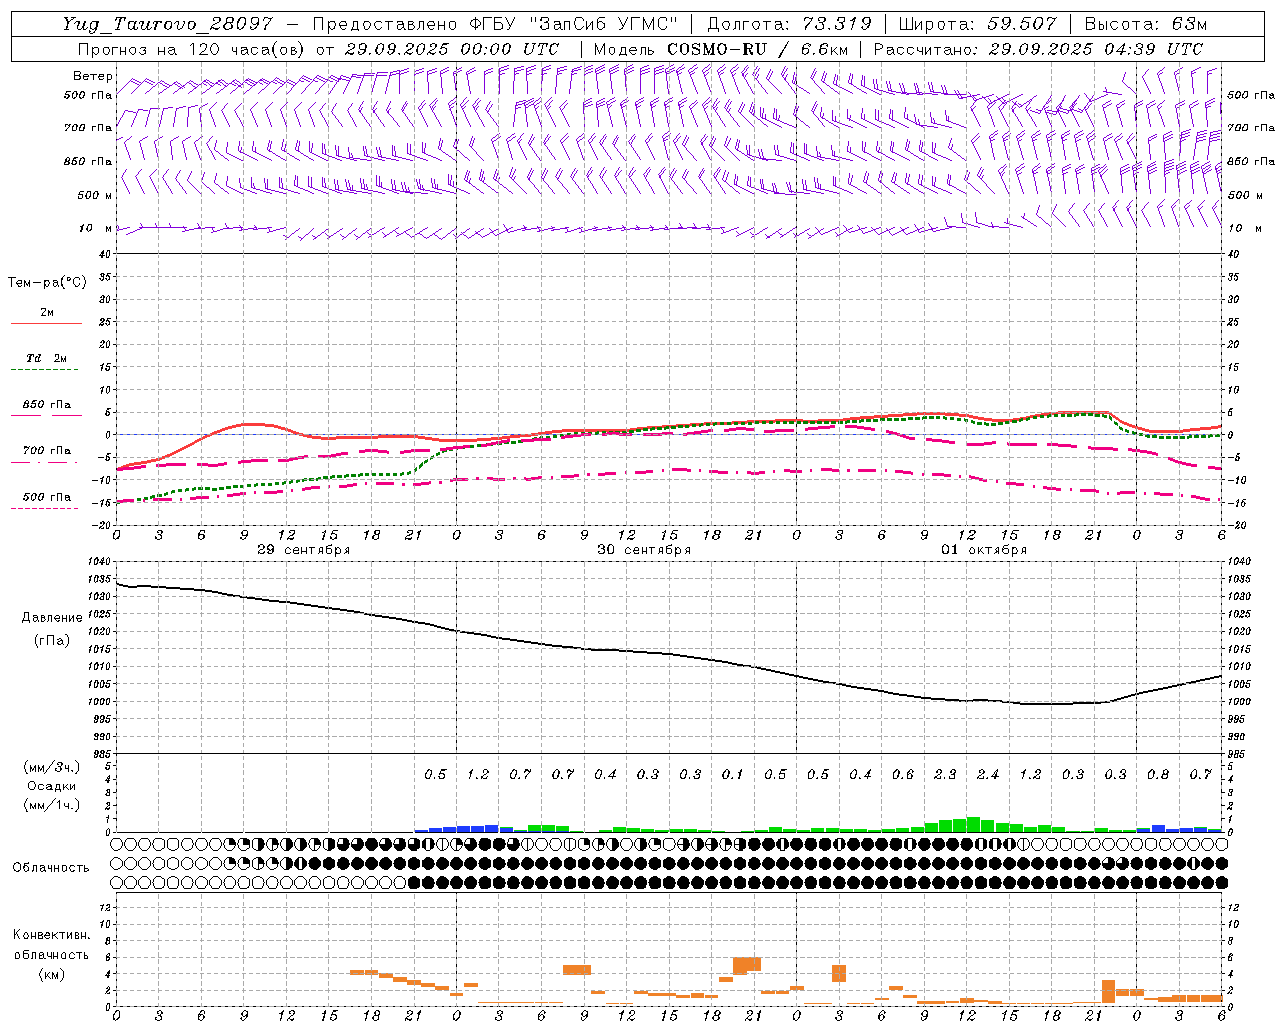Click the Широта: 59.507 latitude field
The height and width of the screenshot is (1024, 1280).
(978, 24)
